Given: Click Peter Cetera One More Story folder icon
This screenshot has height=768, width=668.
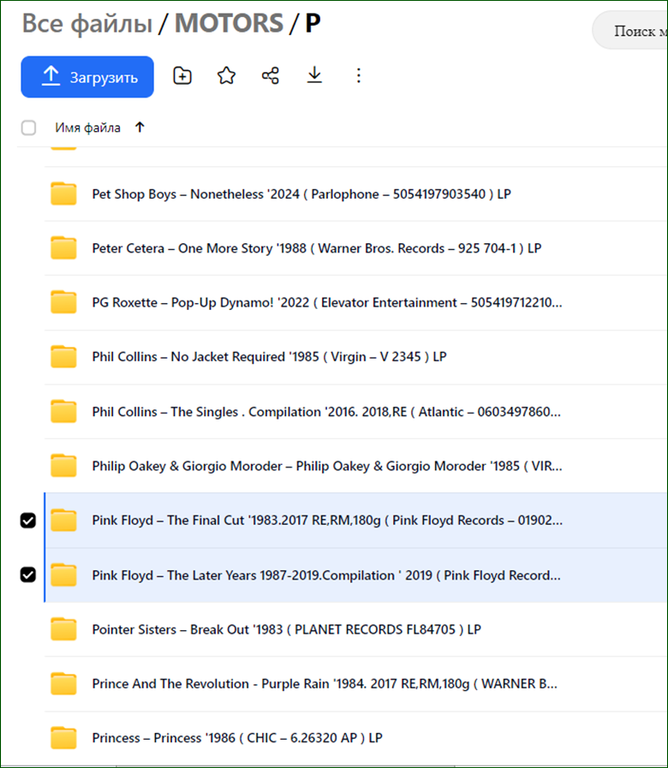Looking at the screenshot, I should 64,248.
